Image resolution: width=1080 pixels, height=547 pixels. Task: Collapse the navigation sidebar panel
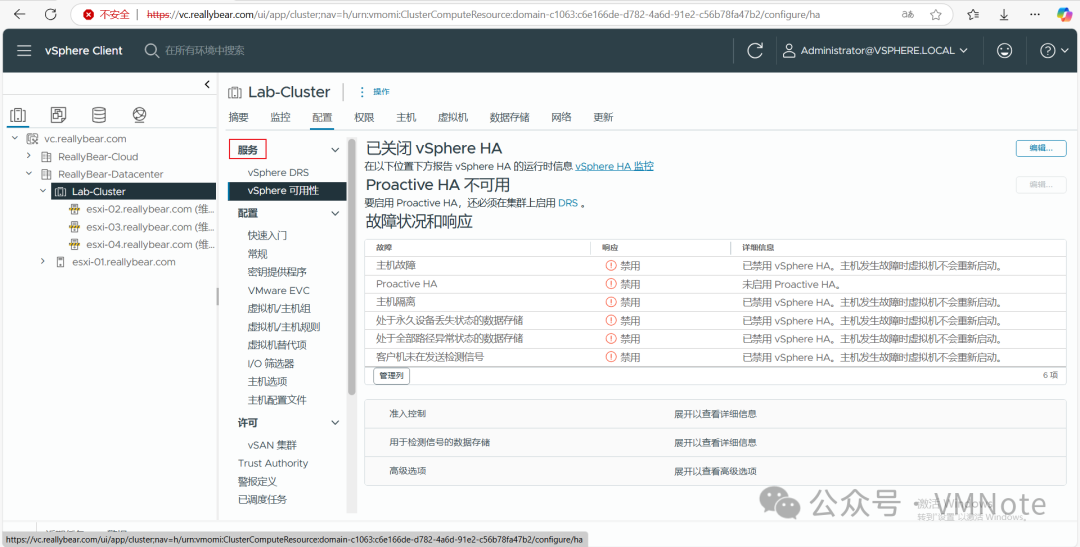(207, 84)
